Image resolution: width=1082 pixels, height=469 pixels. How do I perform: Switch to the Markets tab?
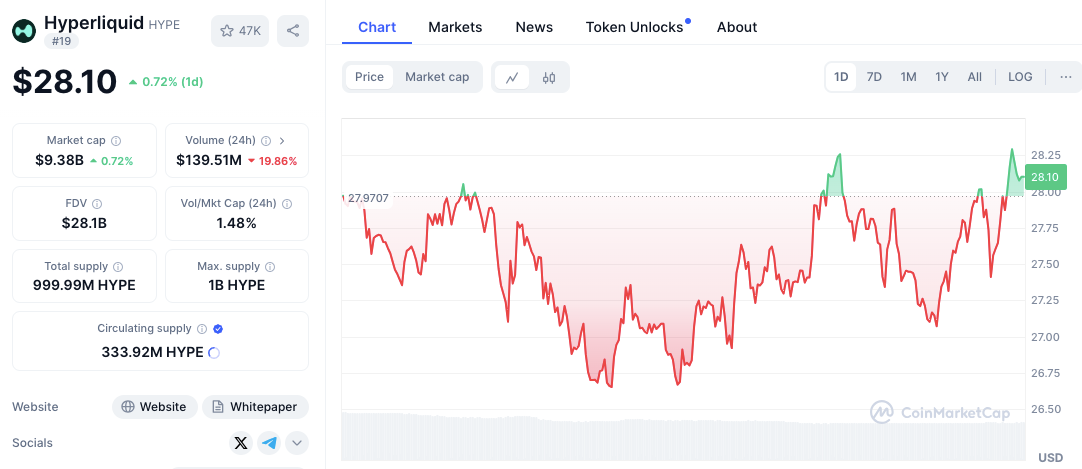click(455, 27)
